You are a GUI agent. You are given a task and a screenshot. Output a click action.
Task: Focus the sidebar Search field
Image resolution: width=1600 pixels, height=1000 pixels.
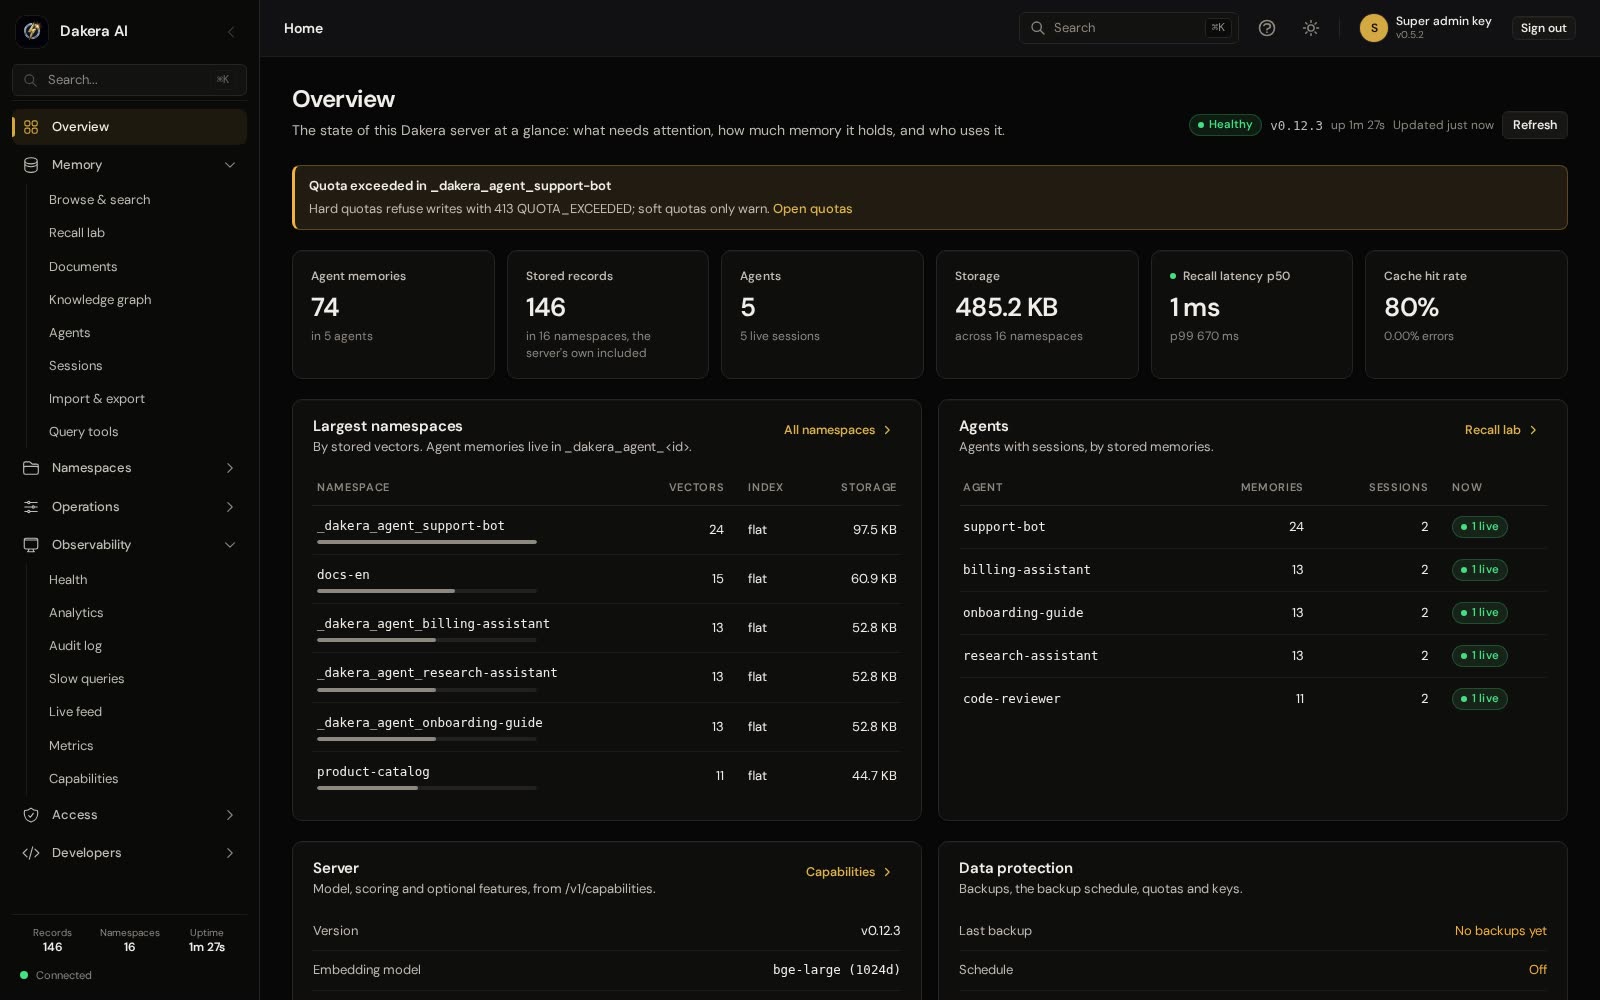click(129, 80)
